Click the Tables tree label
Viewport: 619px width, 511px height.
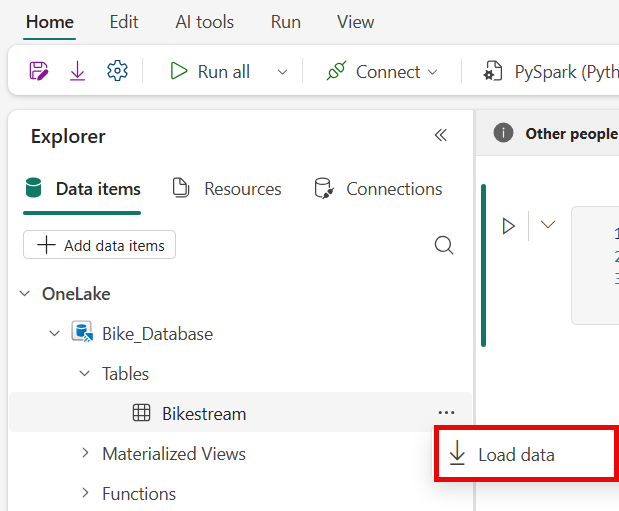[x=125, y=374]
